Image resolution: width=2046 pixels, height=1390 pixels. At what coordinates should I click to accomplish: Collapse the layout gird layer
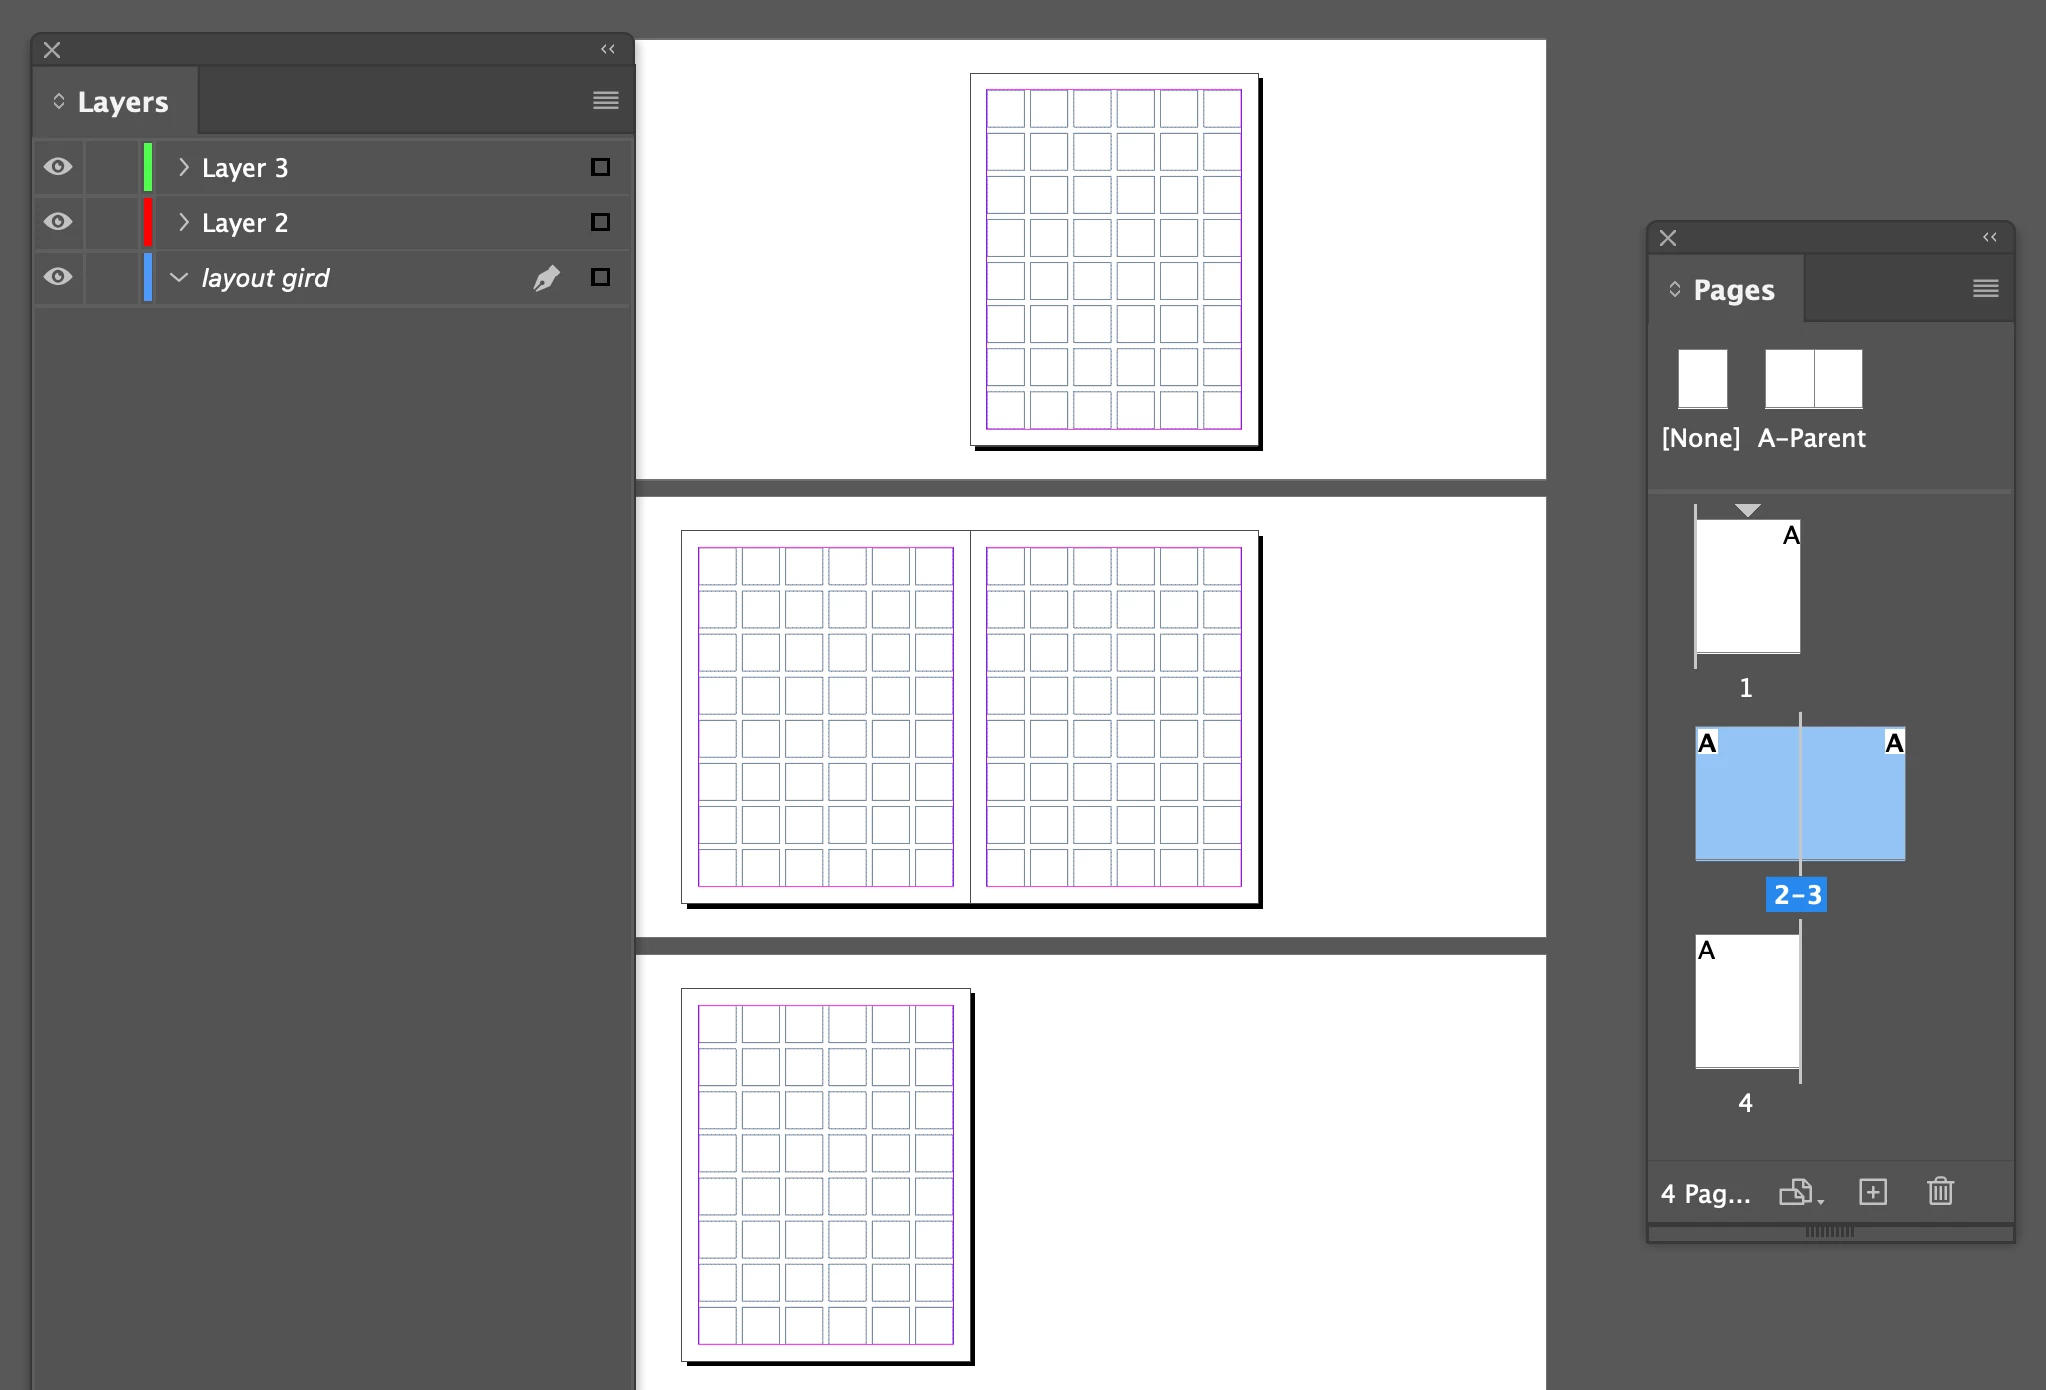179,277
